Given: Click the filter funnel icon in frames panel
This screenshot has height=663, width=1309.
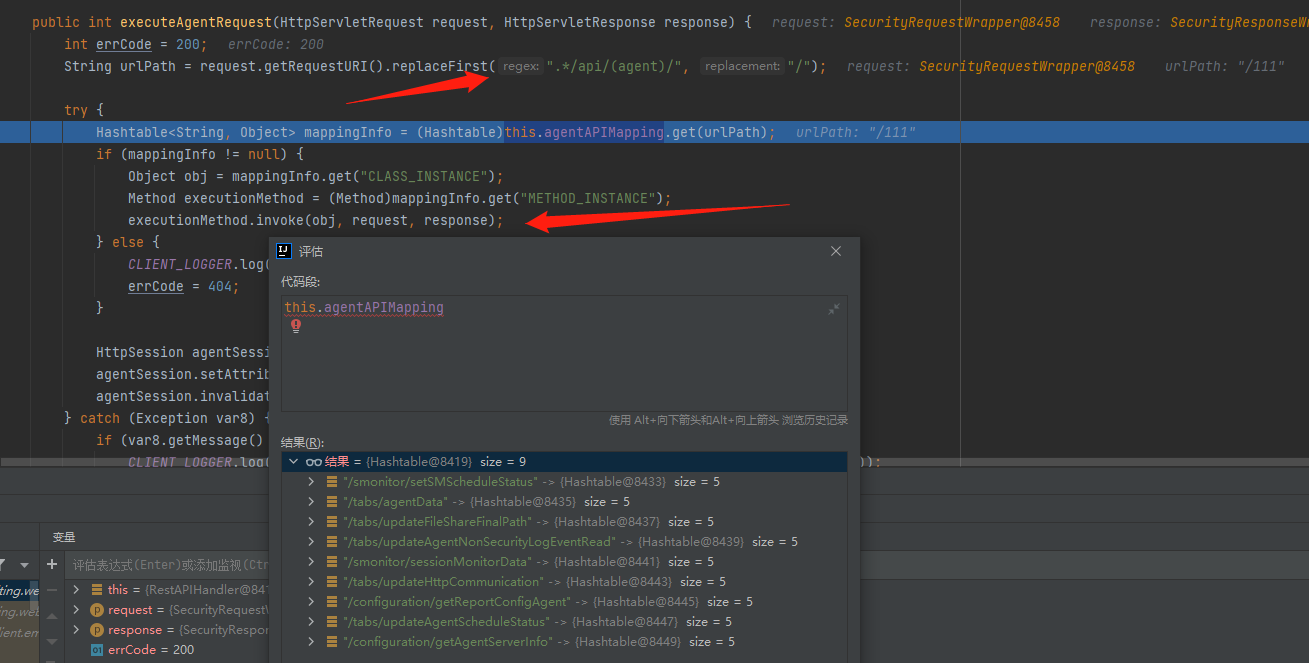Looking at the screenshot, I should [3, 565].
